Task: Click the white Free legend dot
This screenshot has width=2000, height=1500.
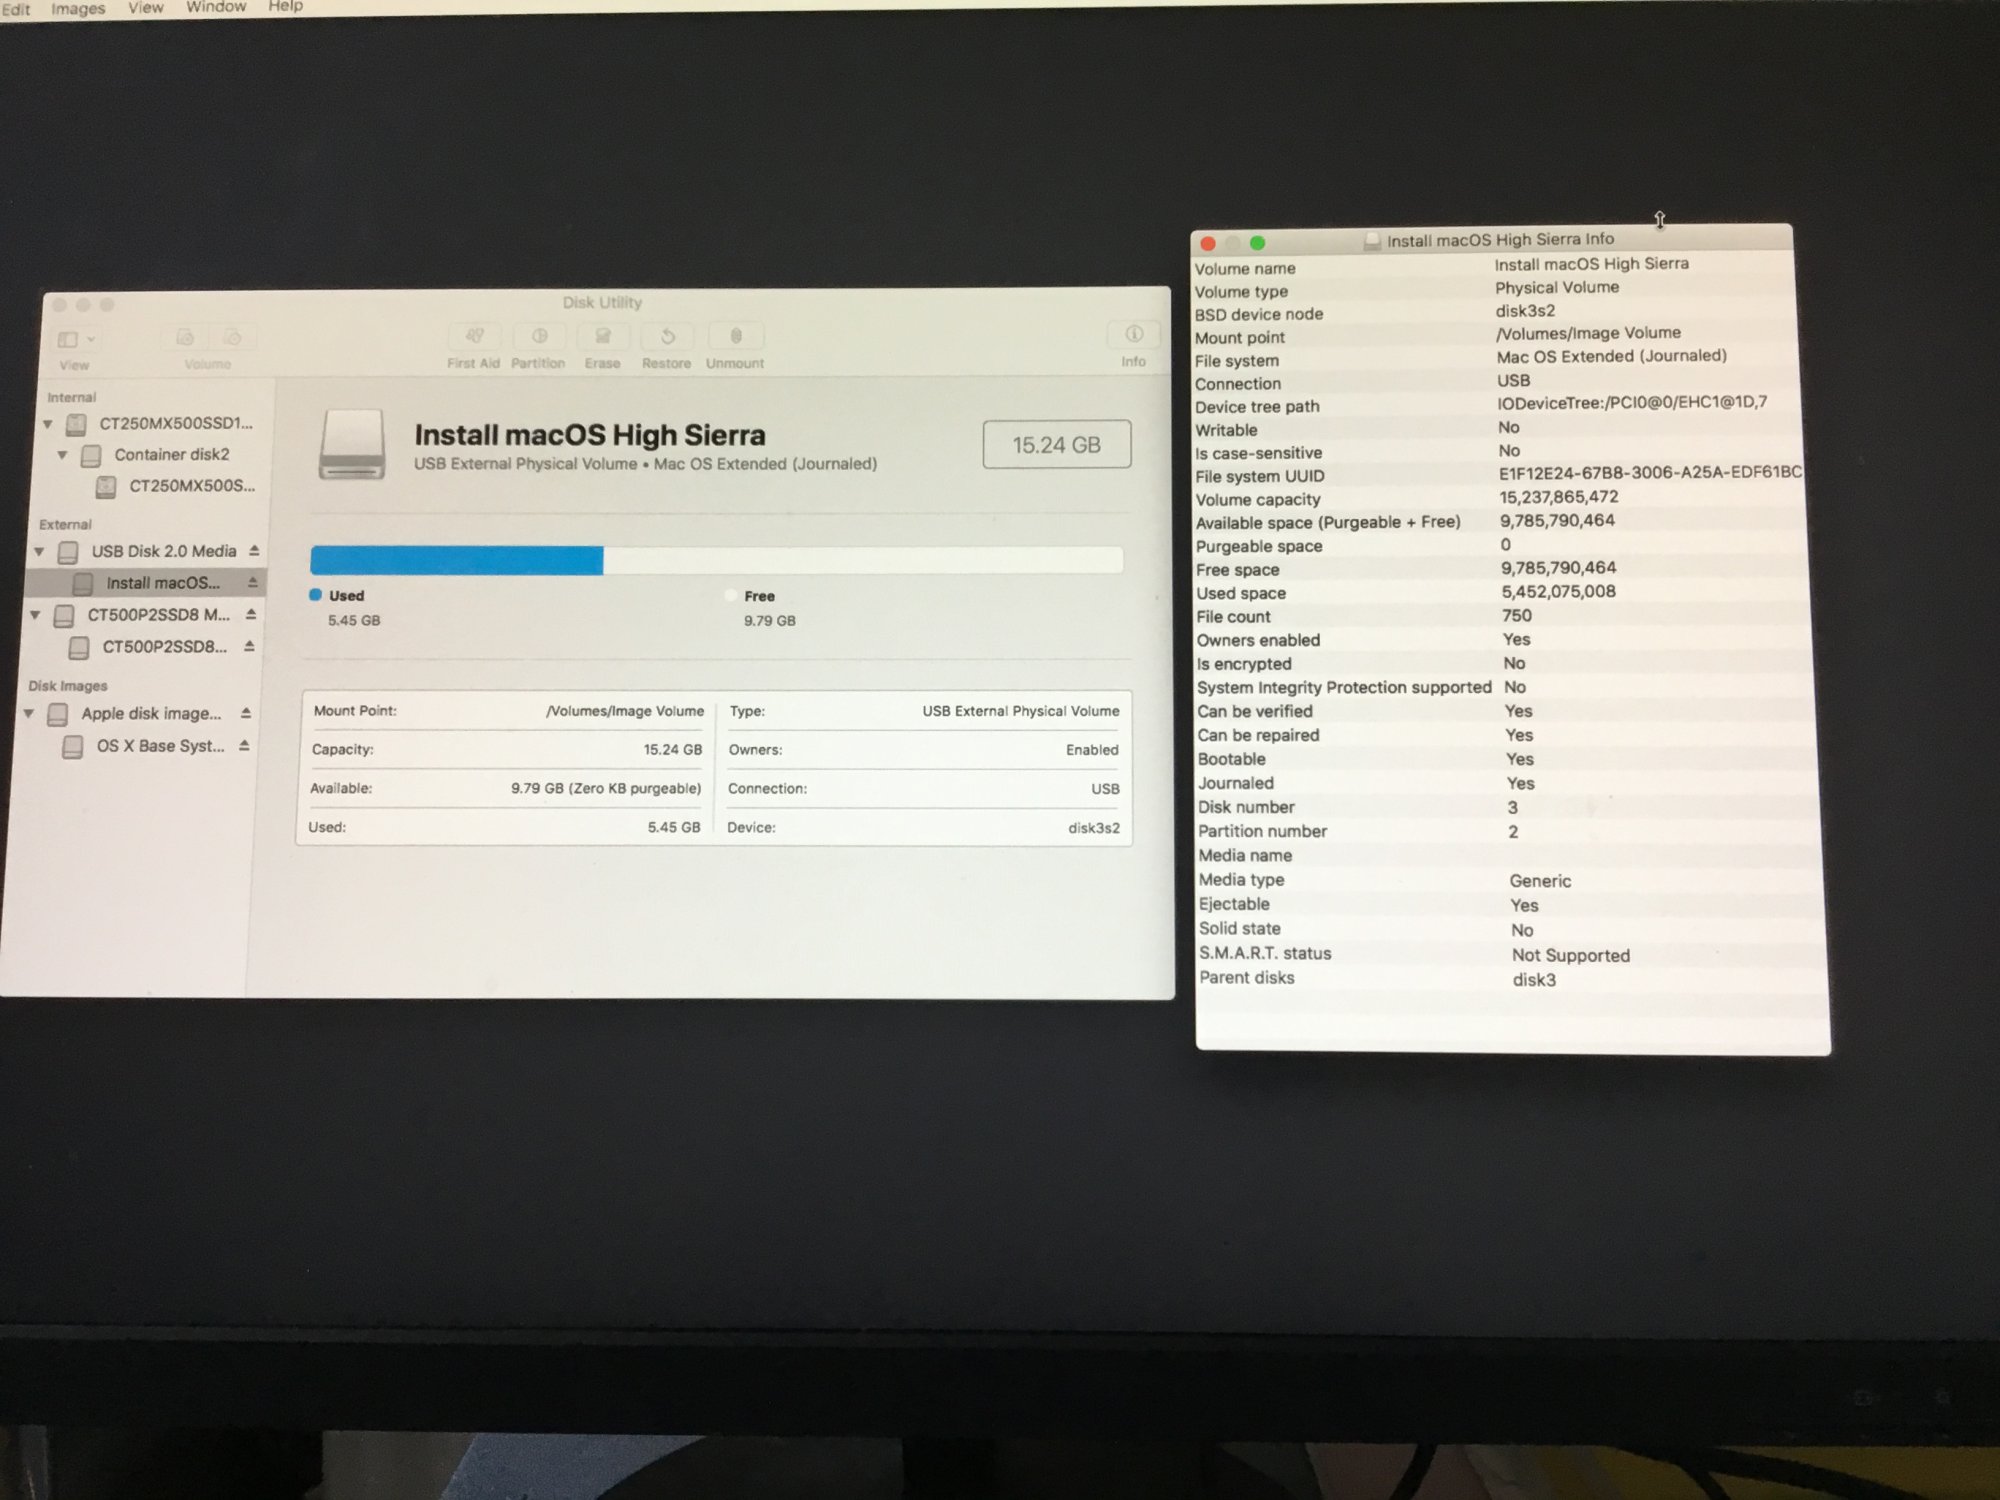Action: pos(731,596)
